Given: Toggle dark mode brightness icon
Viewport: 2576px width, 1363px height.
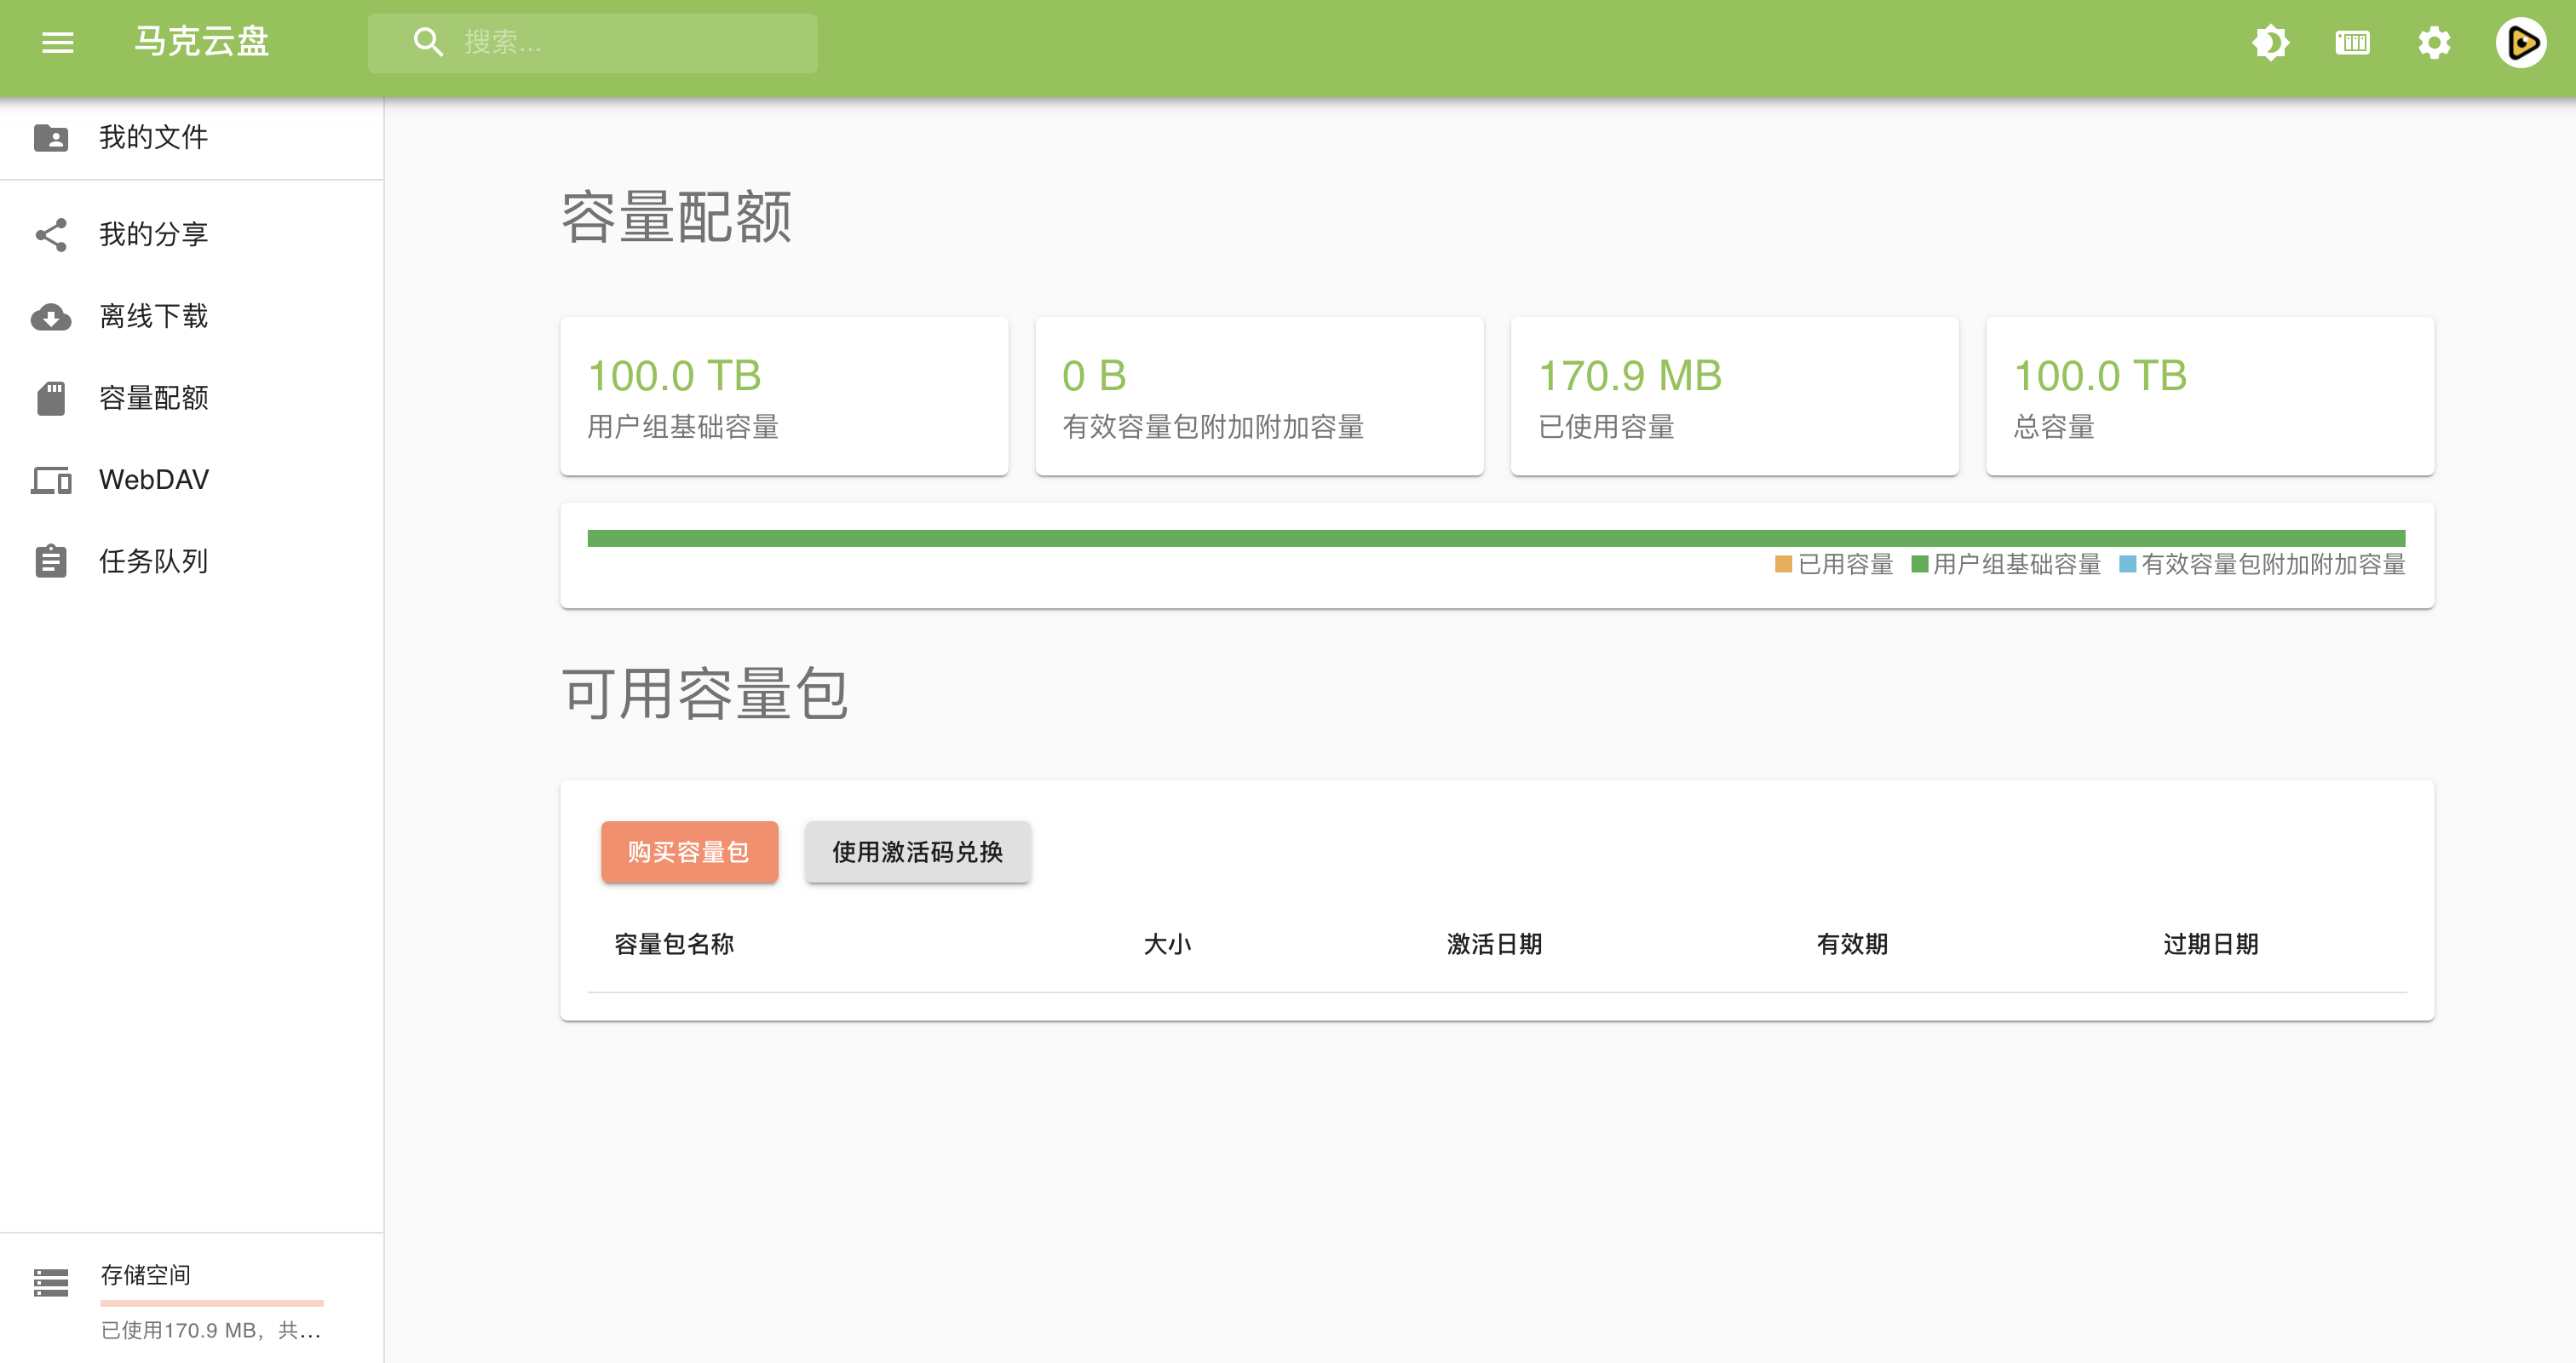Looking at the screenshot, I should pos(2270,42).
